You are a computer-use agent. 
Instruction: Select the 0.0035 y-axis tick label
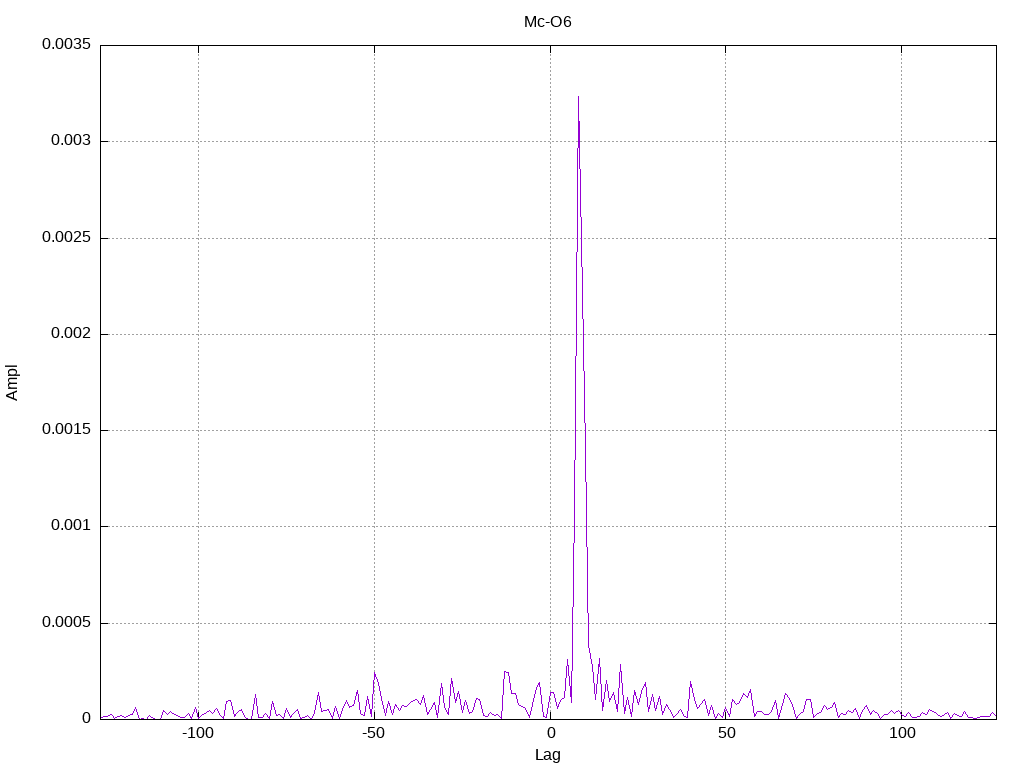pos(66,44)
